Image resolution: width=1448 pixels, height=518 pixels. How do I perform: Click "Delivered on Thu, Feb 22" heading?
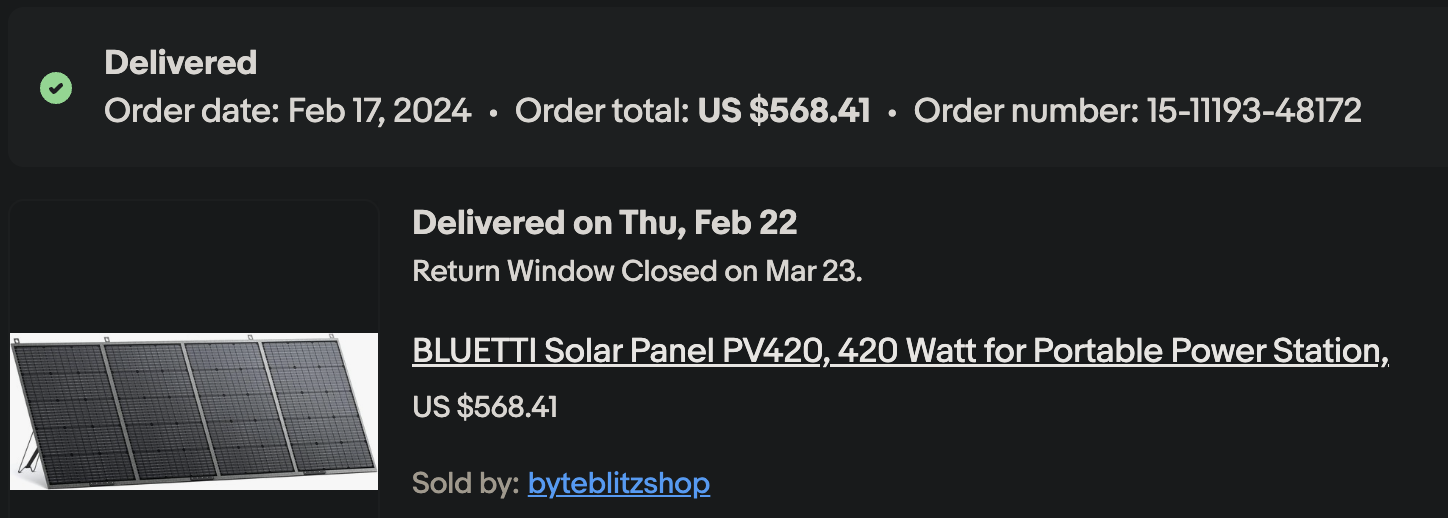click(604, 223)
